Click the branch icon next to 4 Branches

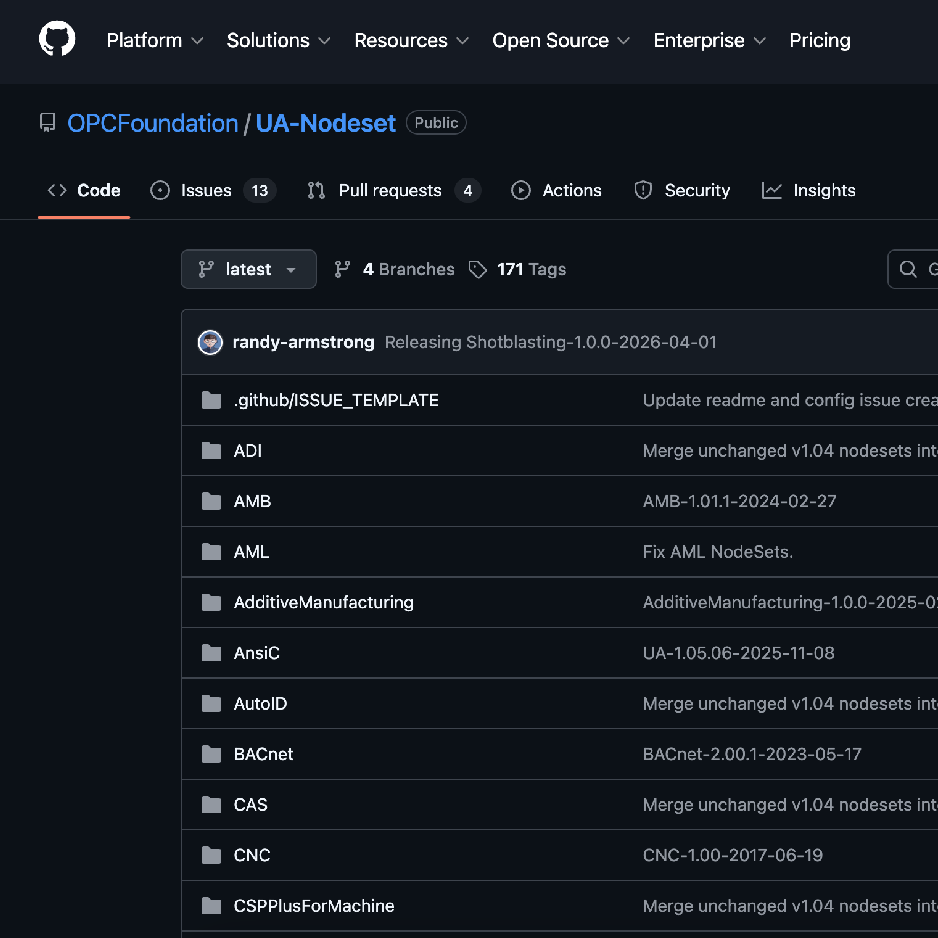(x=341, y=269)
